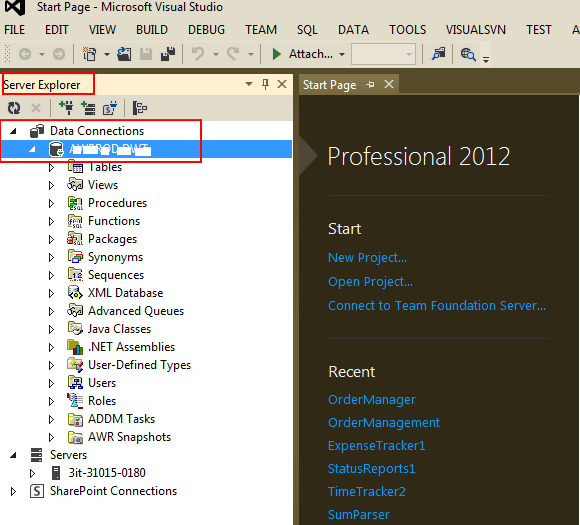Click the green Attach play button
Image resolution: width=580 pixels, height=525 pixels.
[x=276, y=54]
